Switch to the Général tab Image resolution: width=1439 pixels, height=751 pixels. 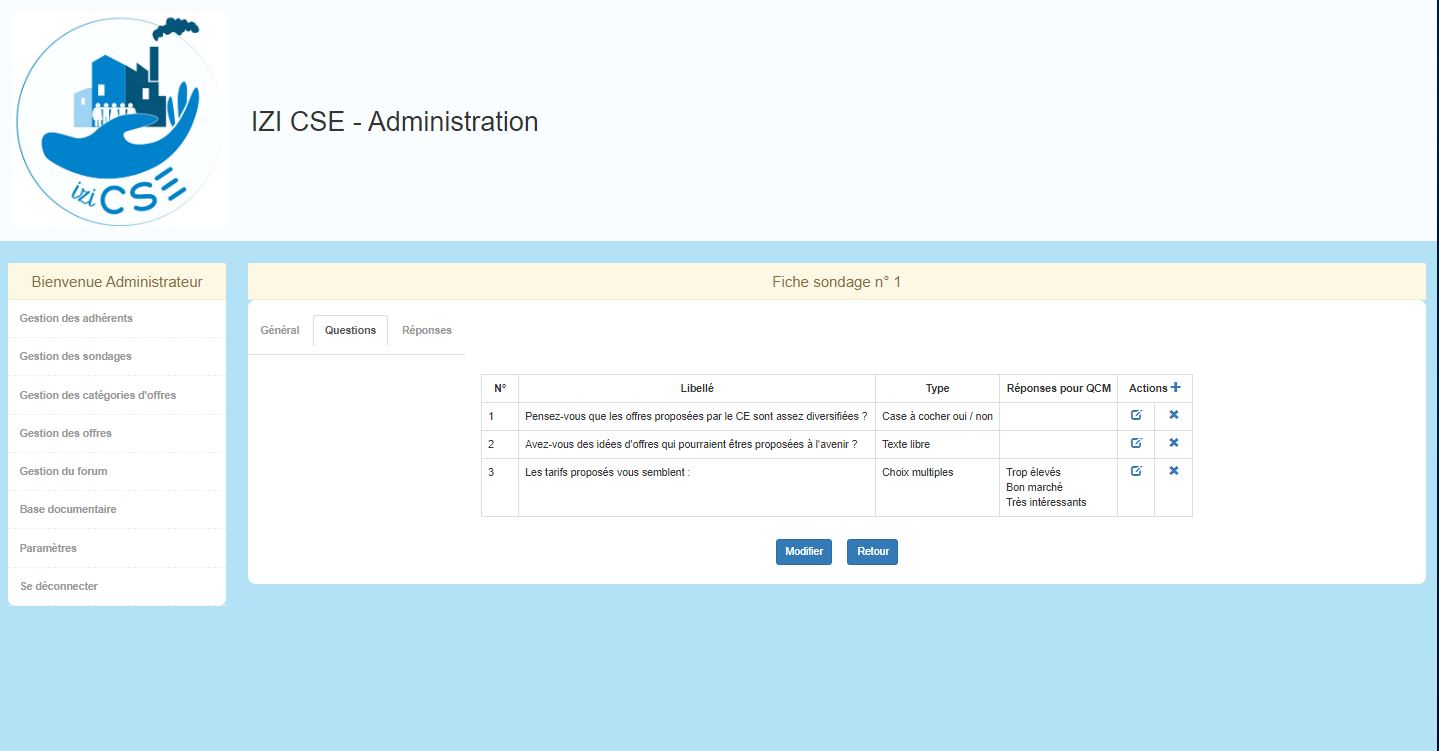(280, 330)
